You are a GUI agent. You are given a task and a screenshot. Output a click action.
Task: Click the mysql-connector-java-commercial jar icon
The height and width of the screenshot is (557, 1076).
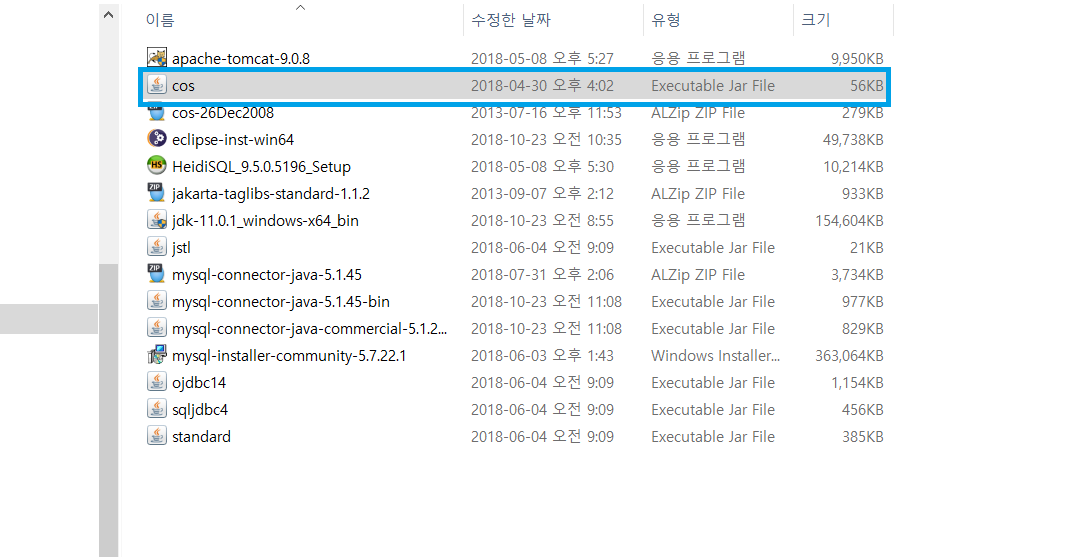coord(156,327)
